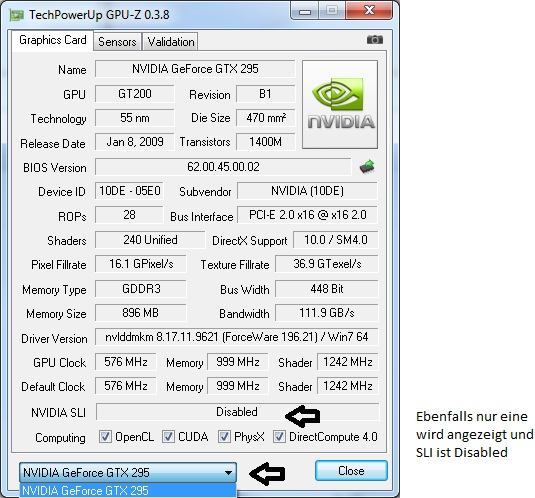The image size is (535, 498).
Task: Click the Revision field showing B1
Action: (265, 94)
